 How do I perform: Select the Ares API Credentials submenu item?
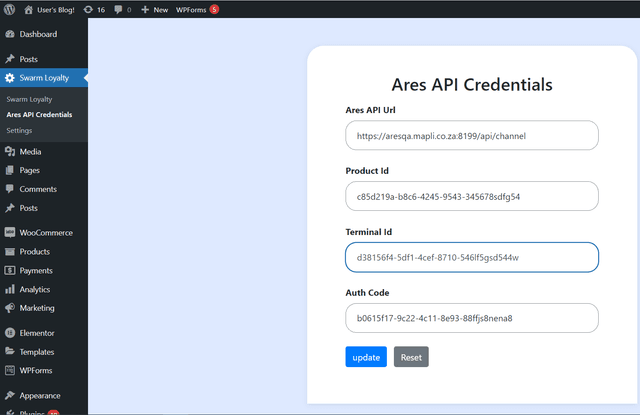tap(39, 115)
